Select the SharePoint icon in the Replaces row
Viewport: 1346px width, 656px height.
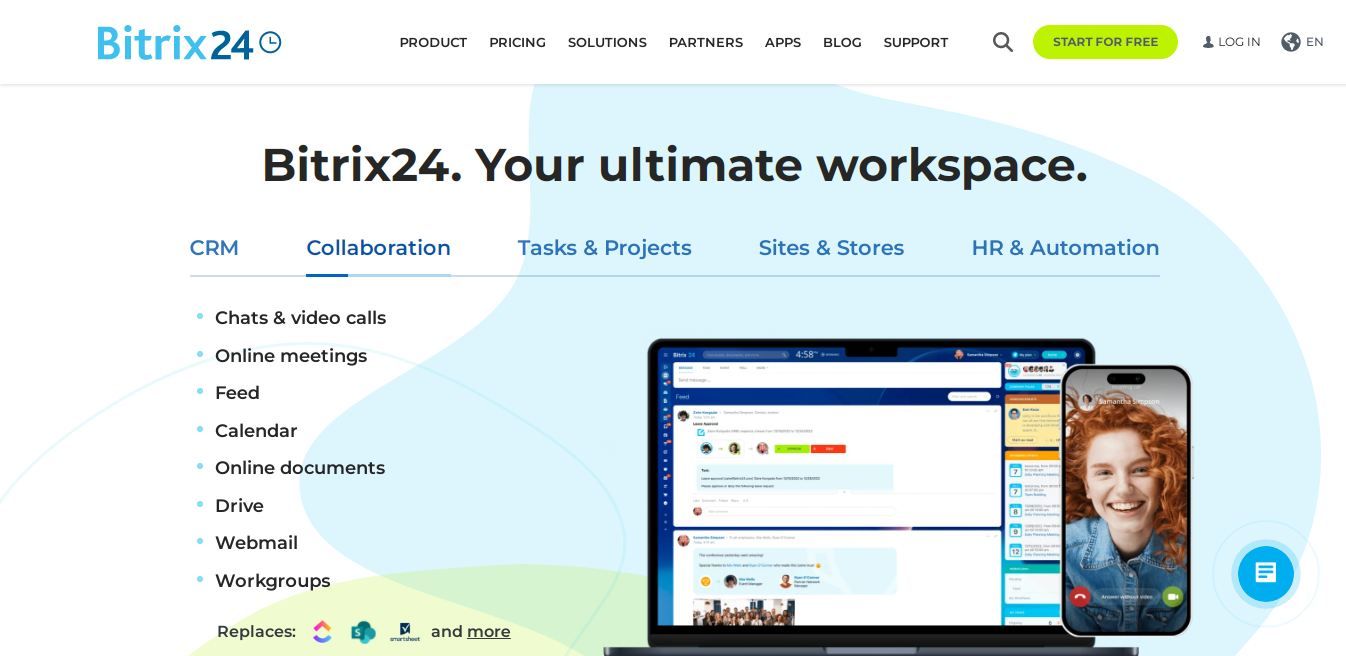pos(363,631)
